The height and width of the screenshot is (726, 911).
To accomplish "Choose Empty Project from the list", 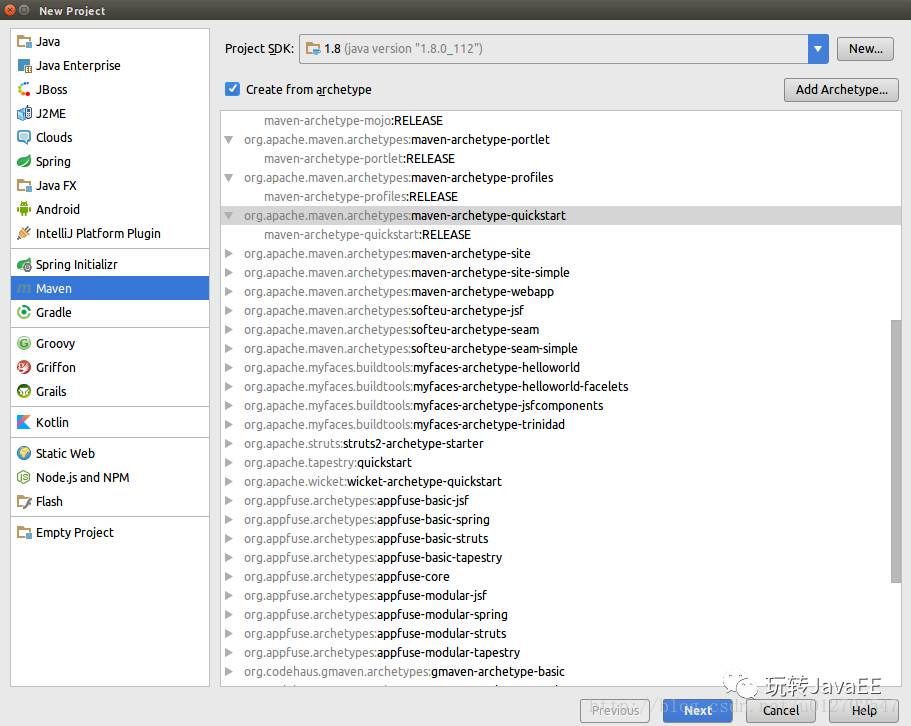I will click(110, 533).
